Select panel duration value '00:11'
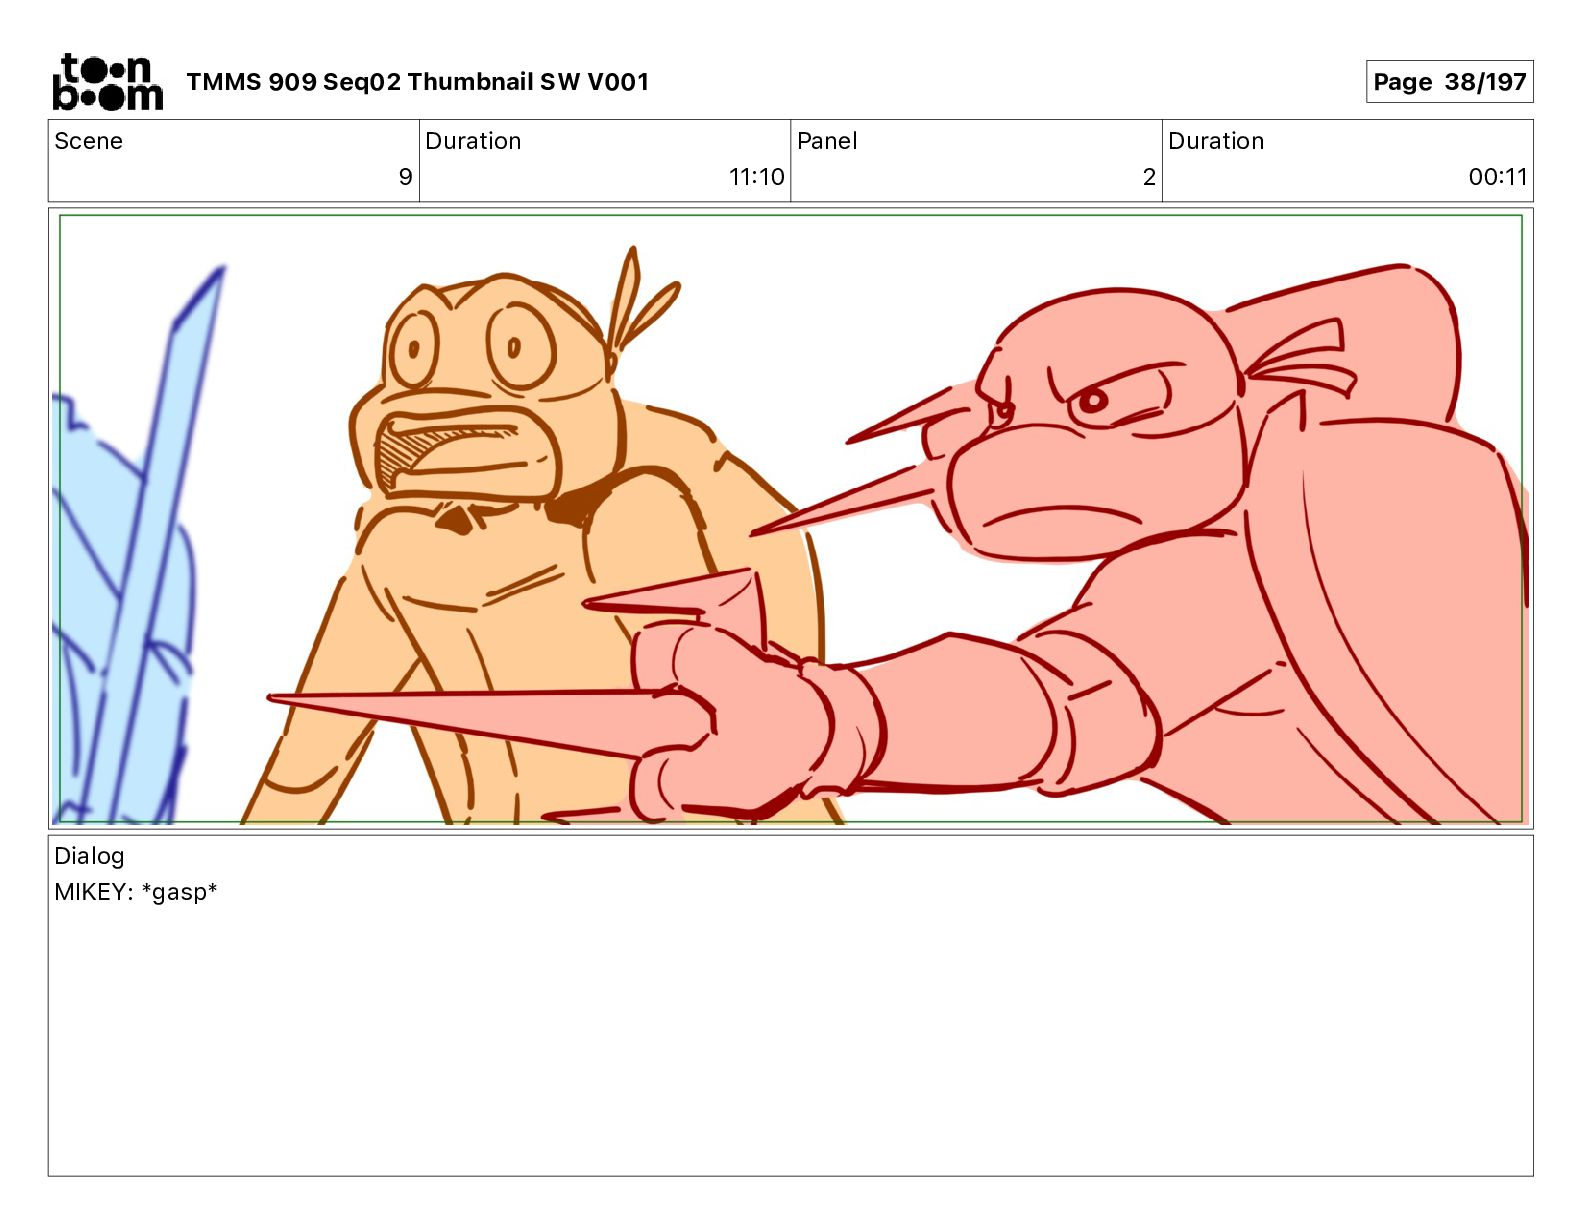This screenshot has height=1224, width=1584. pyautogui.click(x=1498, y=177)
